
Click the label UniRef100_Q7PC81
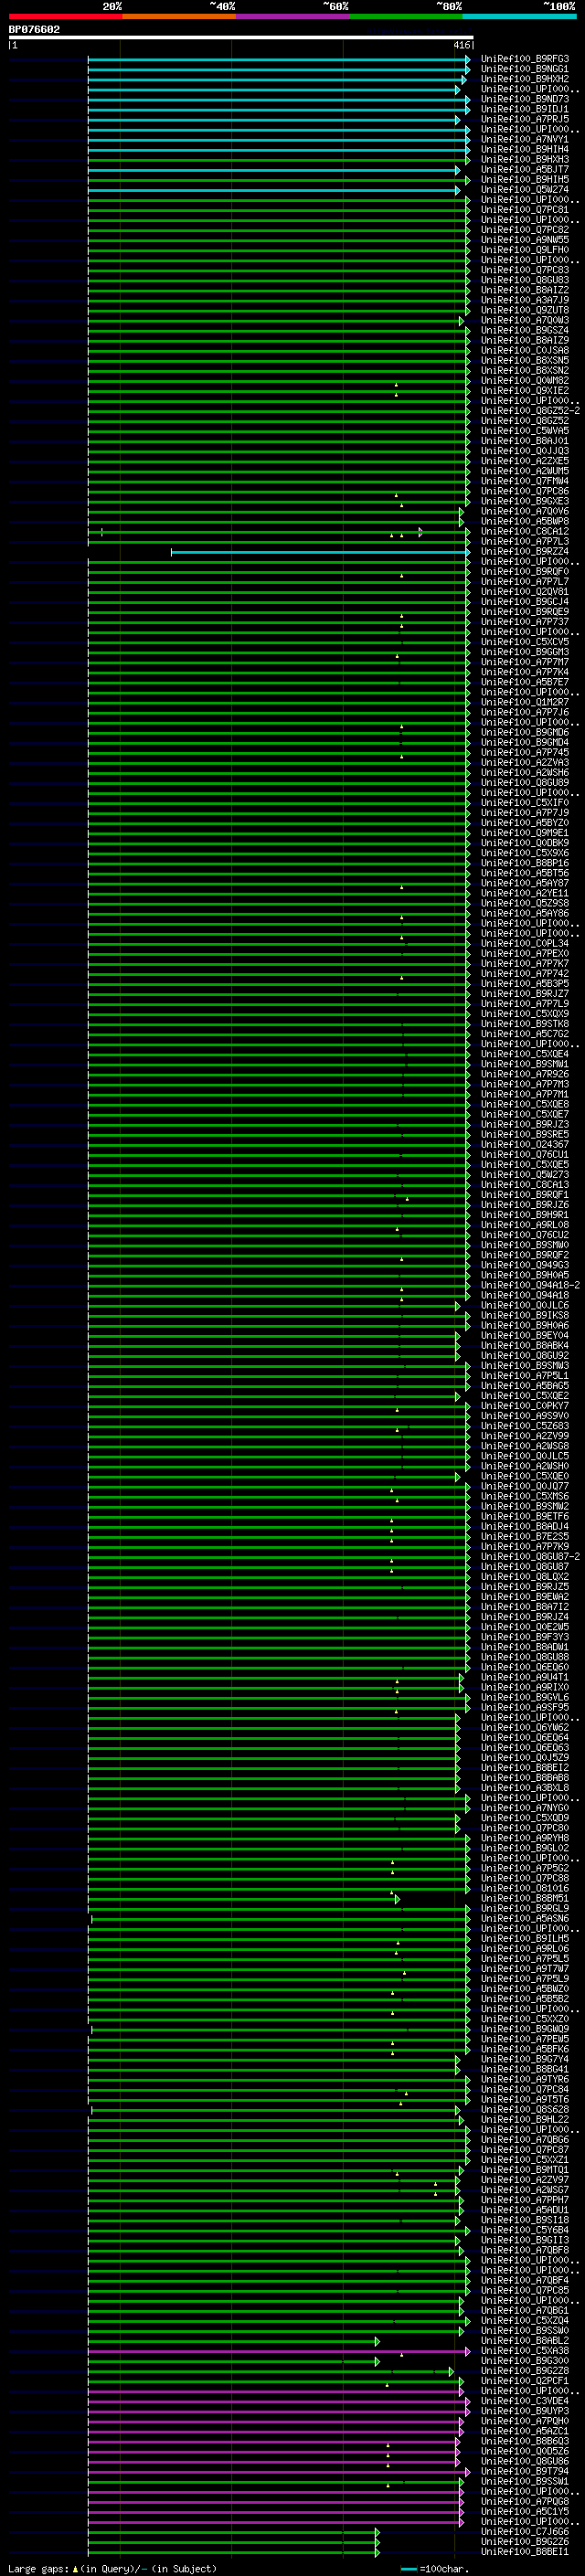pyautogui.click(x=524, y=210)
